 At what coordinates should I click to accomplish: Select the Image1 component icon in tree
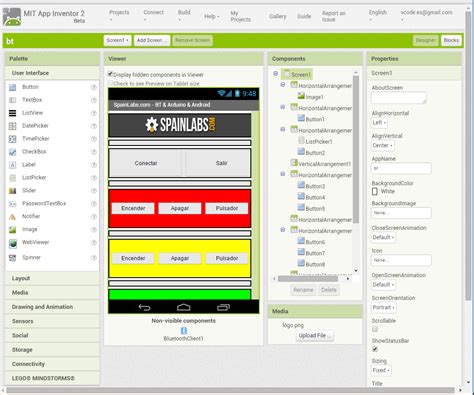[301, 96]
